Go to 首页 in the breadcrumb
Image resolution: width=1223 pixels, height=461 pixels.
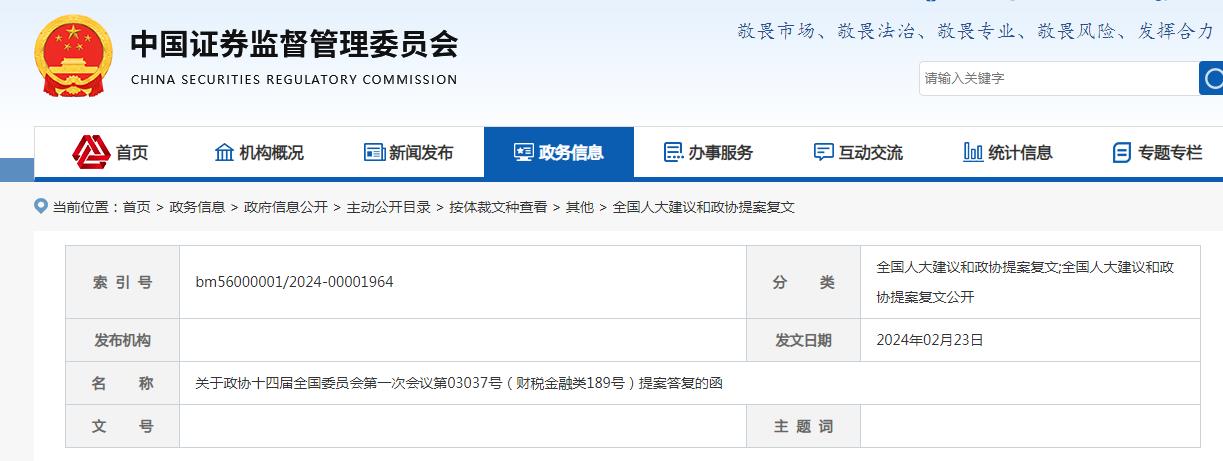[x=136, y=207]
